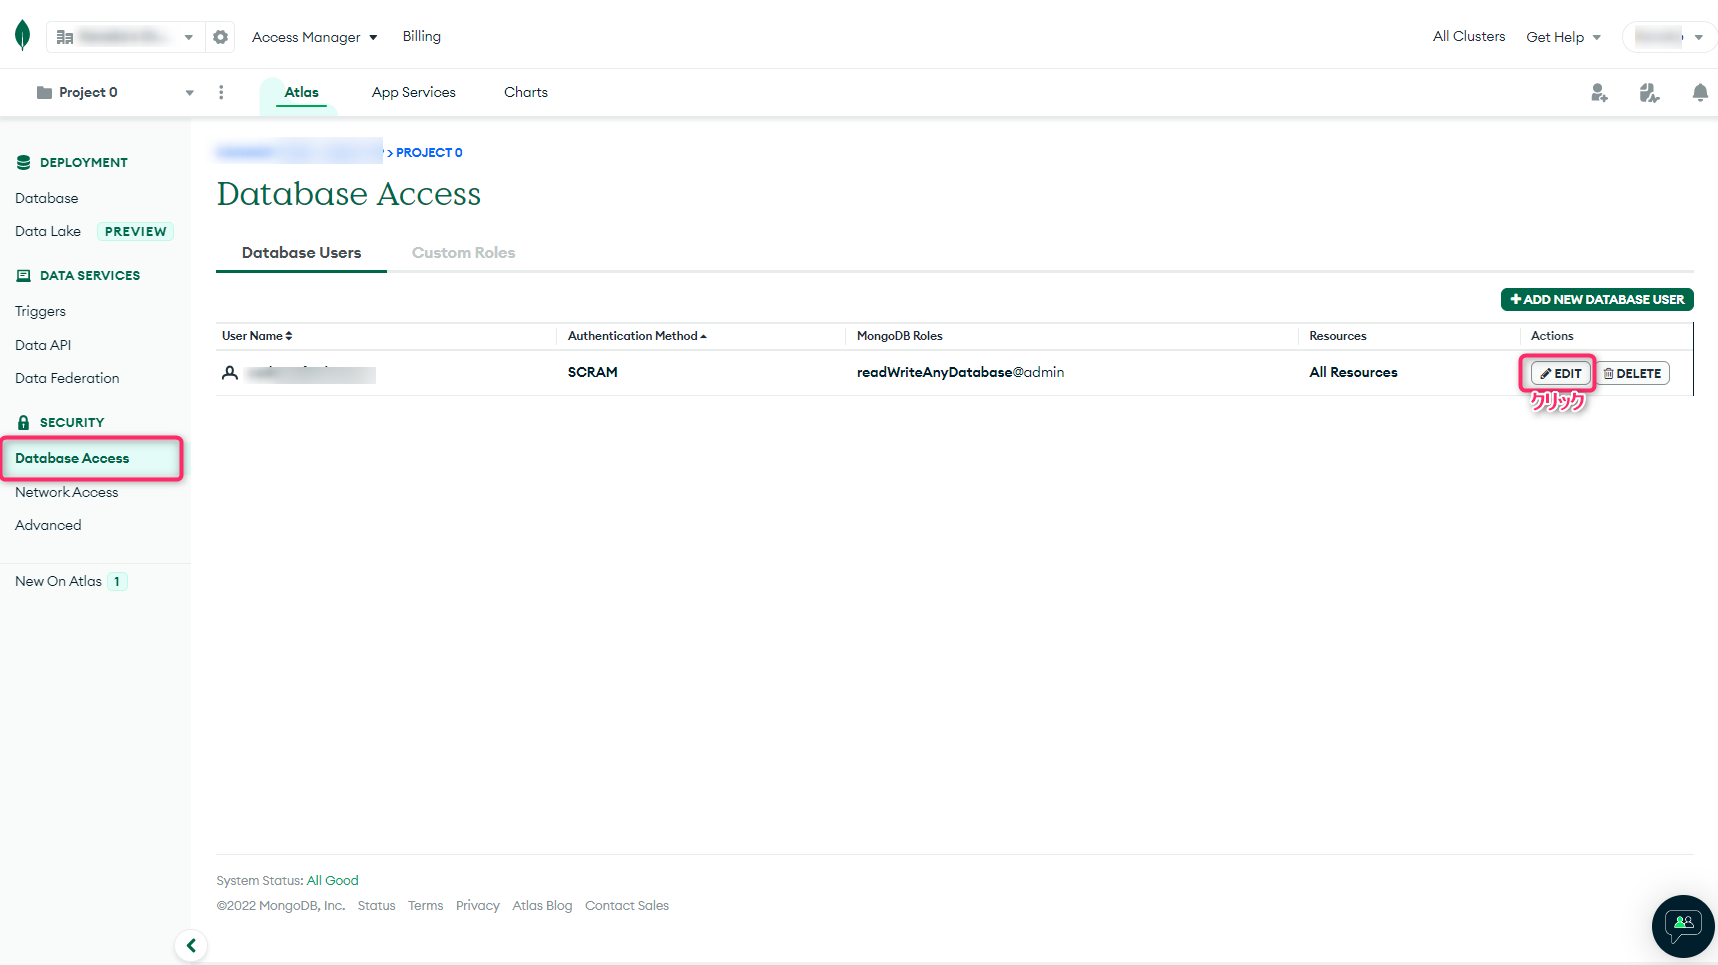Open the Get Help dropdown
This screenshot has width=1718, height=965.
pos(1562,37)
